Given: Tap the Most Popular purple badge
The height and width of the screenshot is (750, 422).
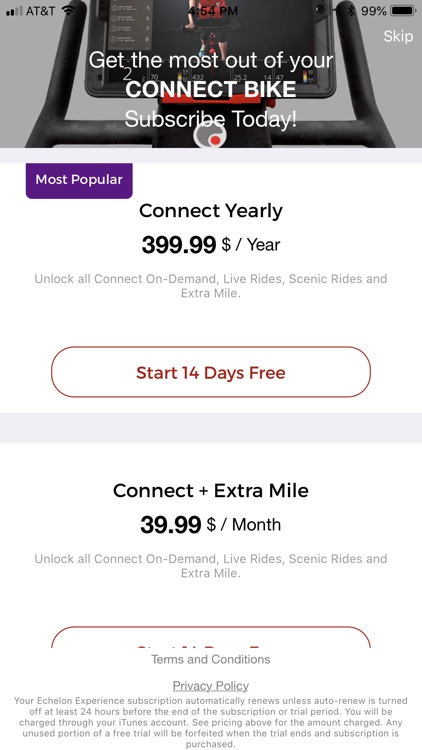Looking at the screenshot, I should click(79, 180).
